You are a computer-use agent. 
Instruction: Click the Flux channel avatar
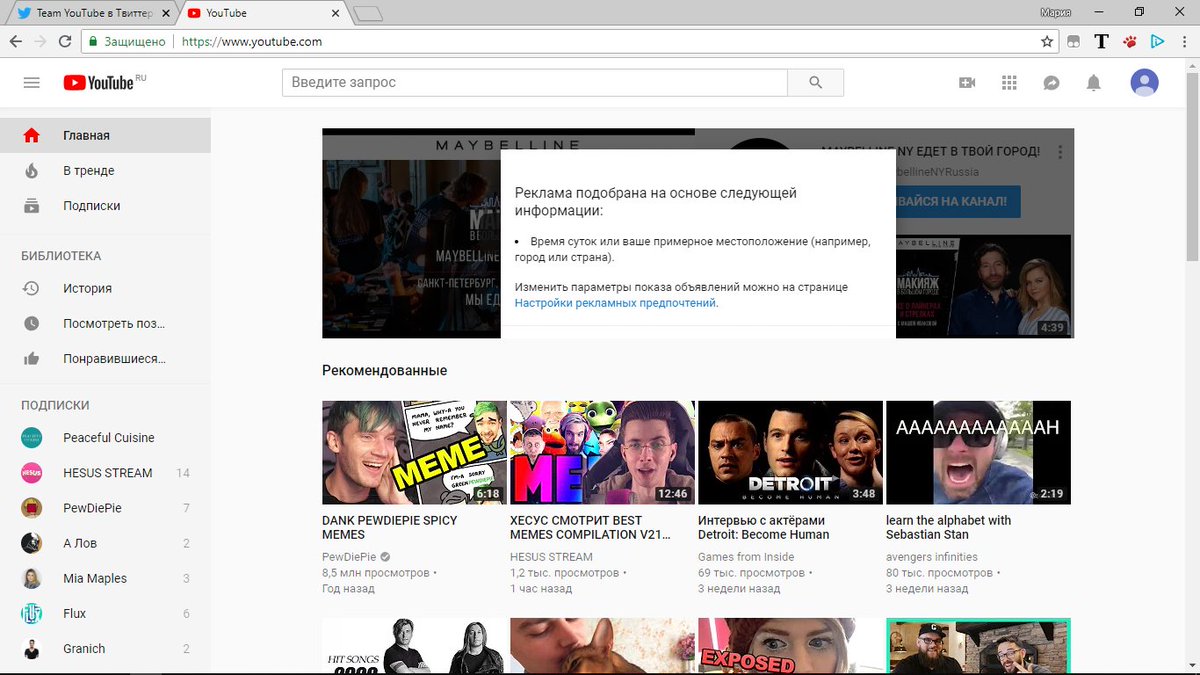coord(31,614)
